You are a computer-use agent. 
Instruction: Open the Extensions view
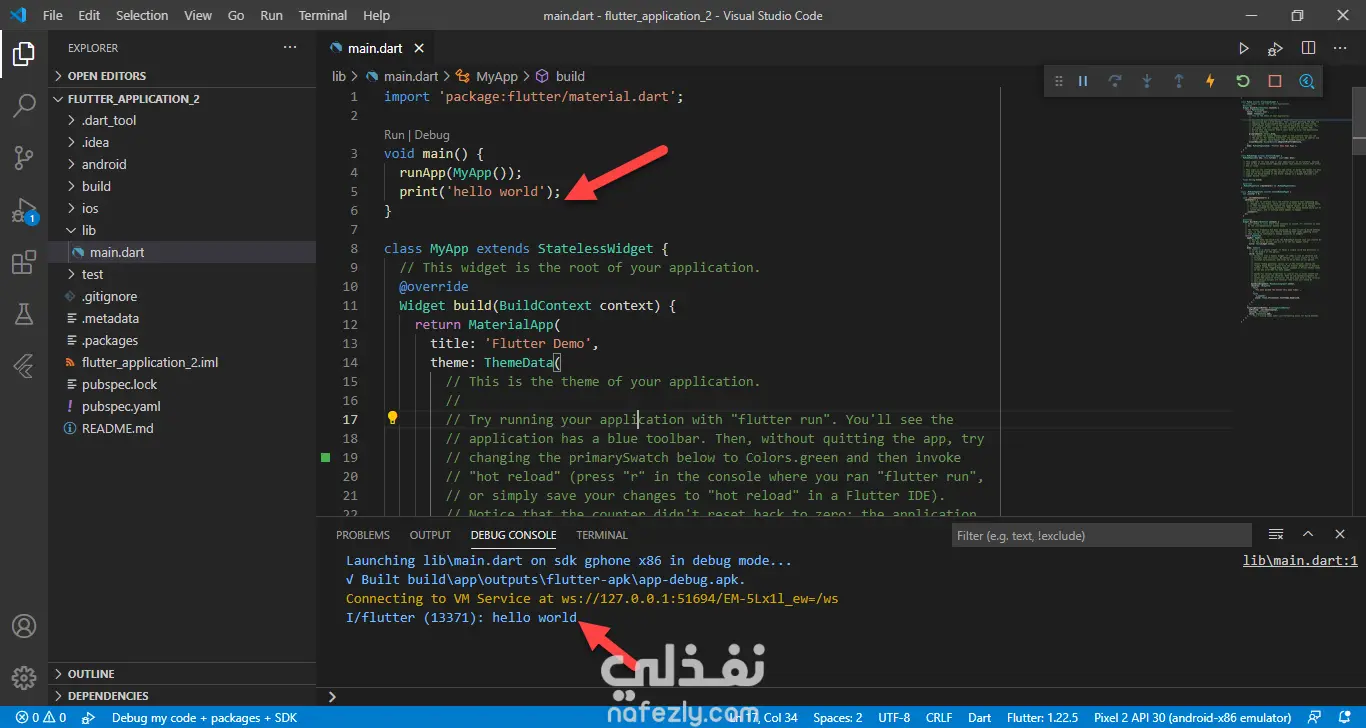(24, 263)
